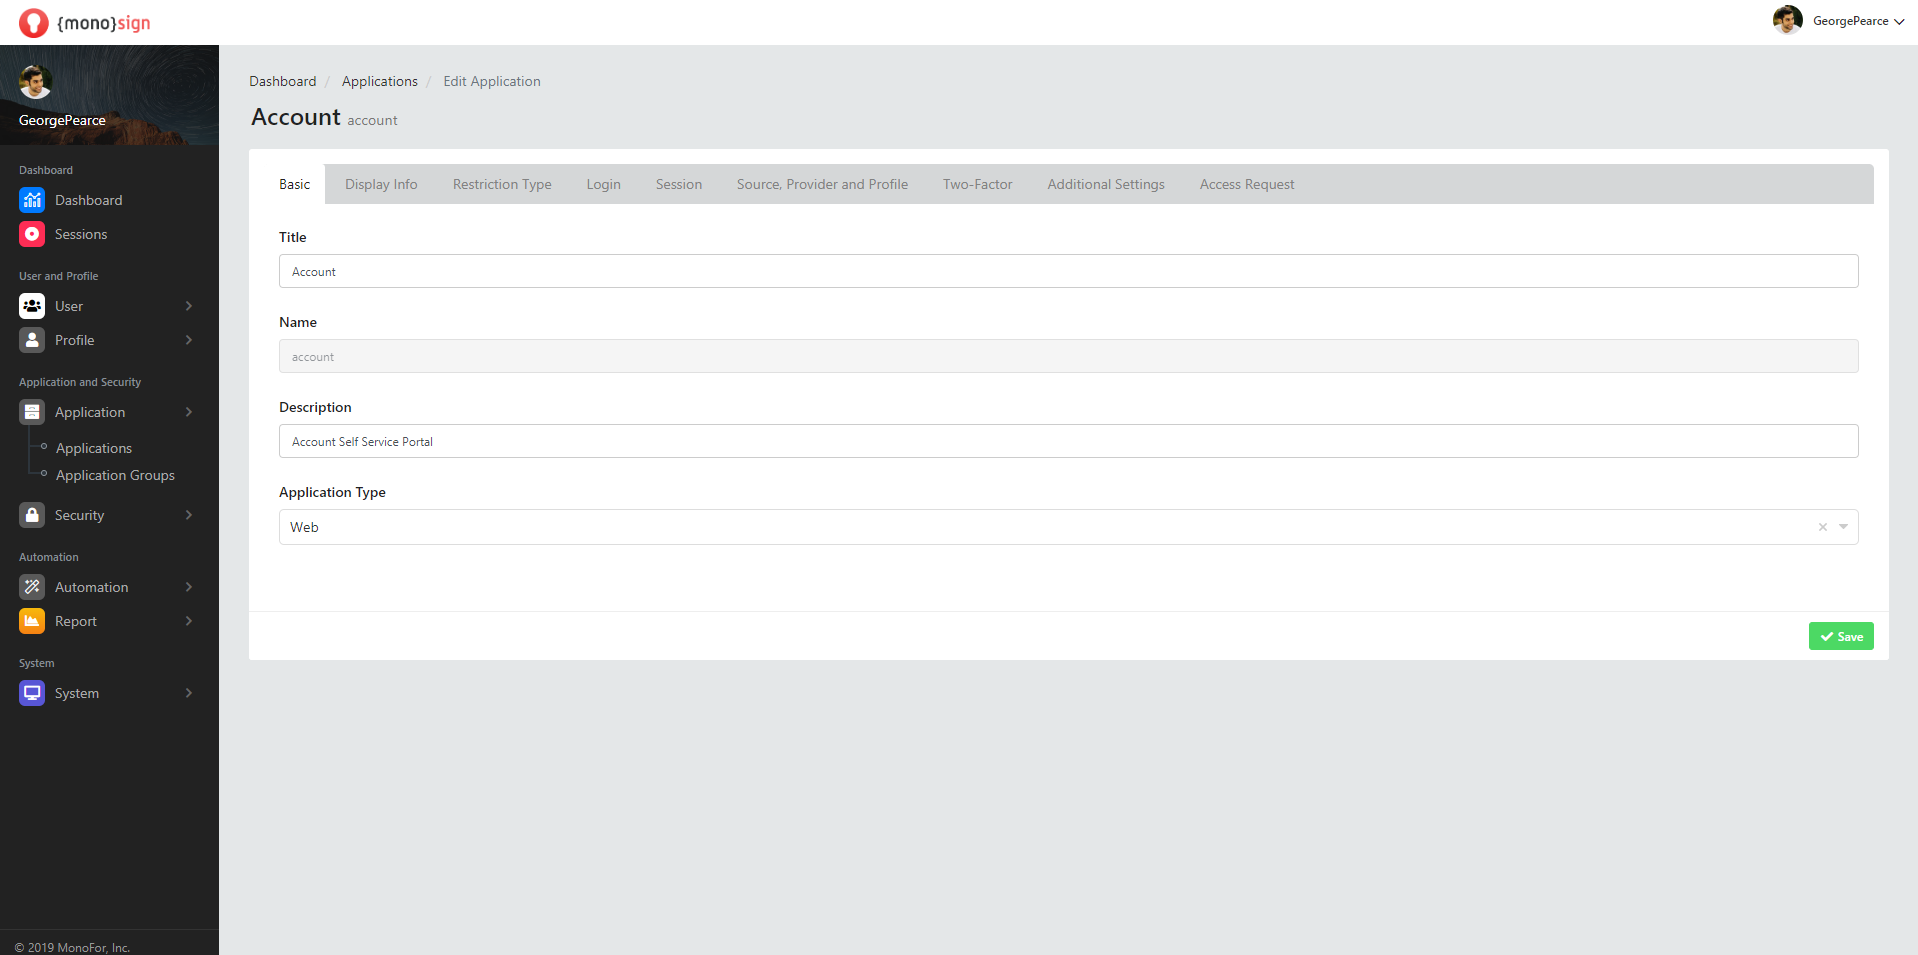This screenshot has width=1918, height=955.
Task: Open Applications submenu item in sidebar
Action: (94, 448)
